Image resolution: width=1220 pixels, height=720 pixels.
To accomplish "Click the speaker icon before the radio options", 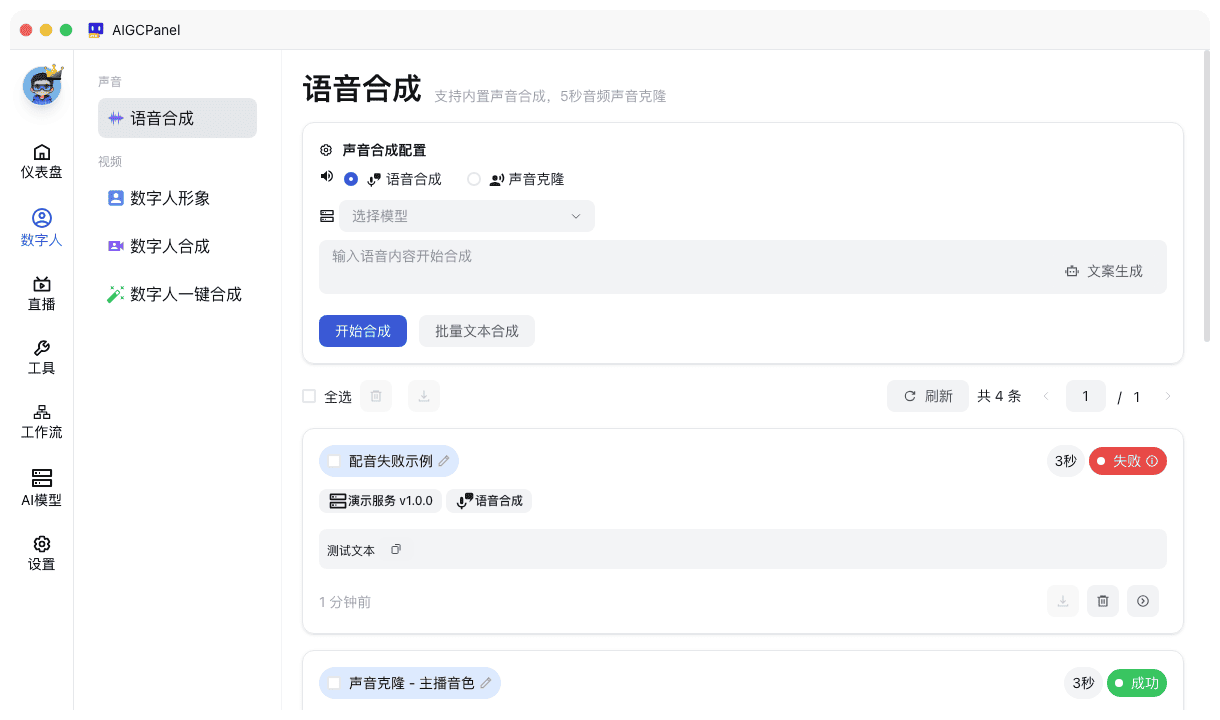I will (x=326, y=177).
